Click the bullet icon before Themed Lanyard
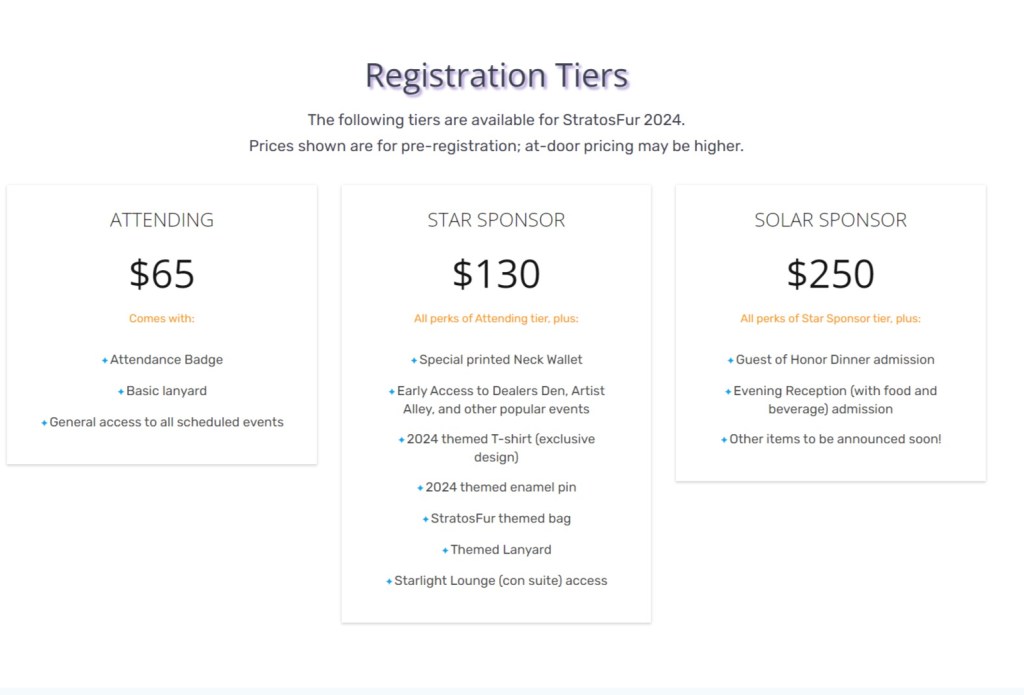Screen dimensions: 1024x695 (x=445, y=551)
